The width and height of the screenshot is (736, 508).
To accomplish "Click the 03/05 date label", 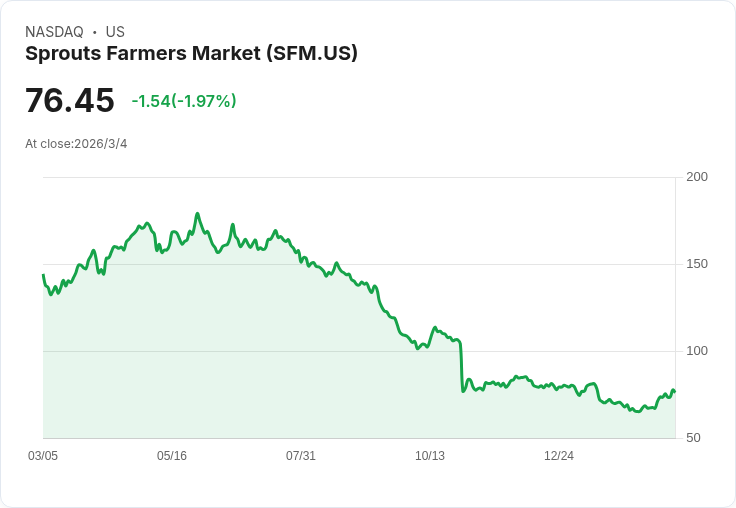I will coord(43,456).
